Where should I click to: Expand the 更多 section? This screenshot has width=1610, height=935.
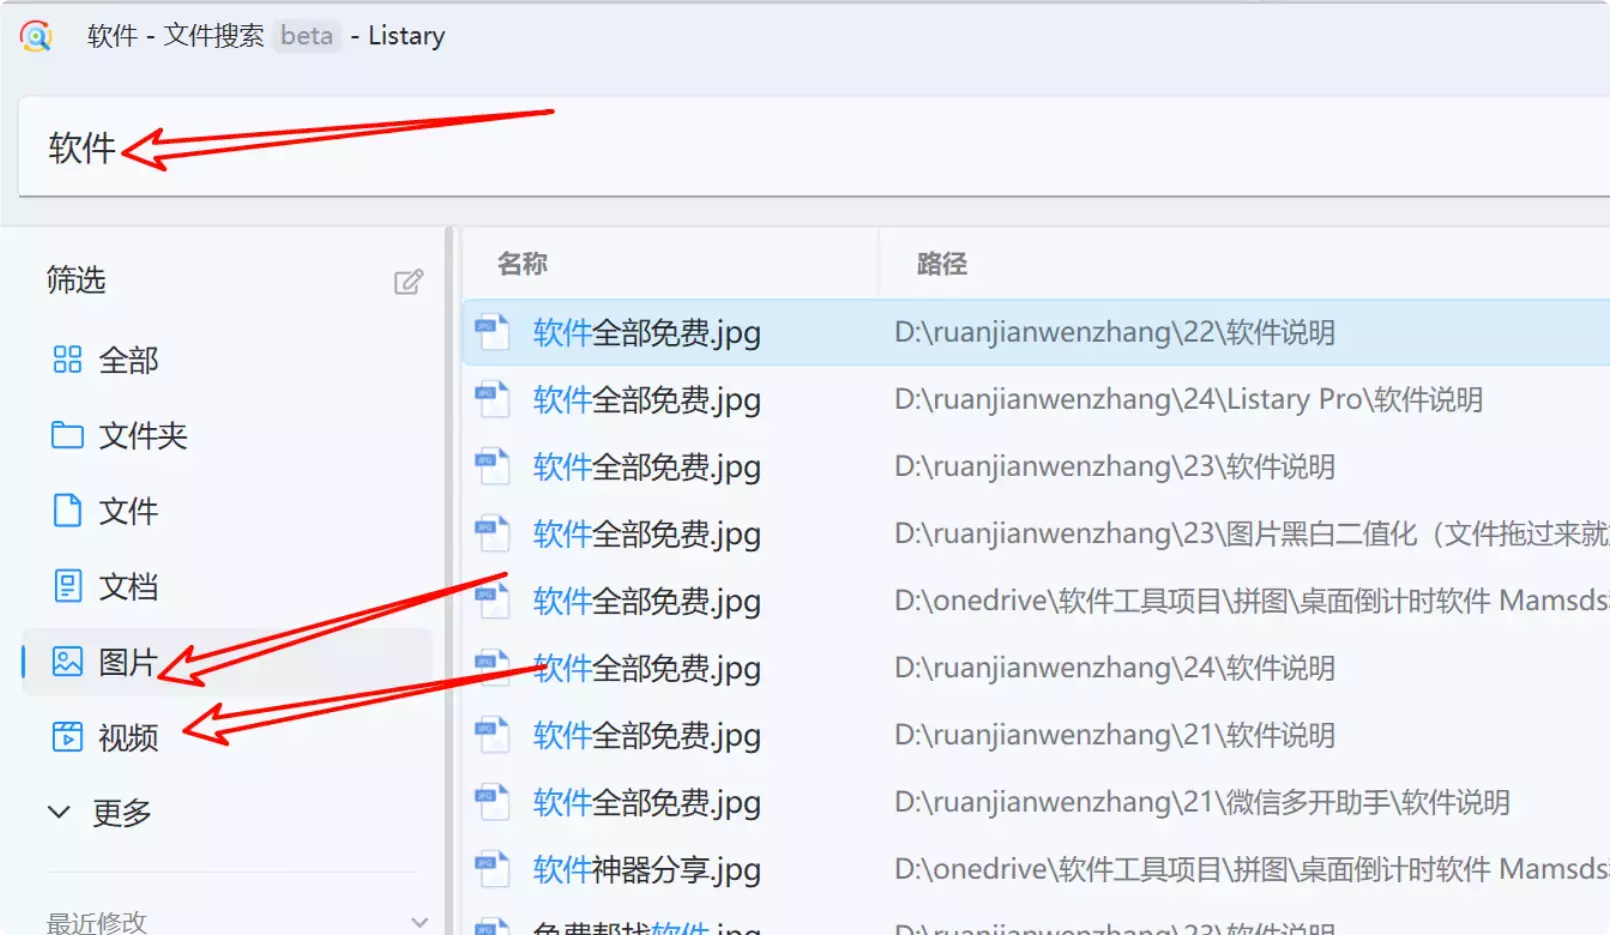[x=122, y=812]
